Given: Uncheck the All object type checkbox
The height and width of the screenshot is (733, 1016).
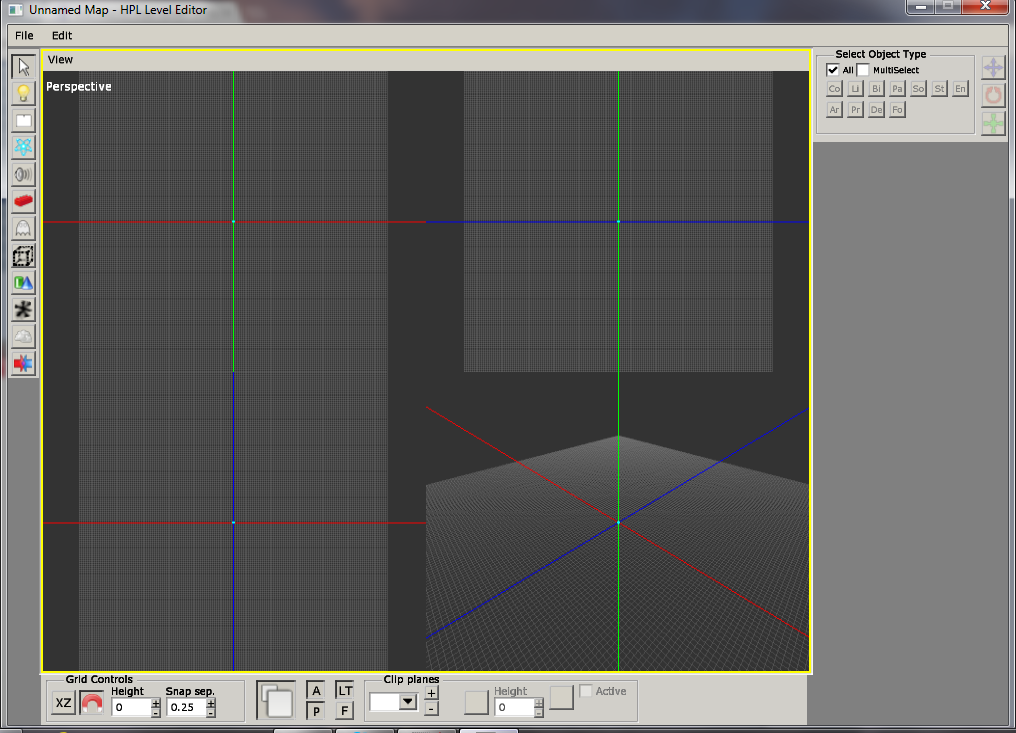Looking at the screenshot, I should tap(833, 70).
